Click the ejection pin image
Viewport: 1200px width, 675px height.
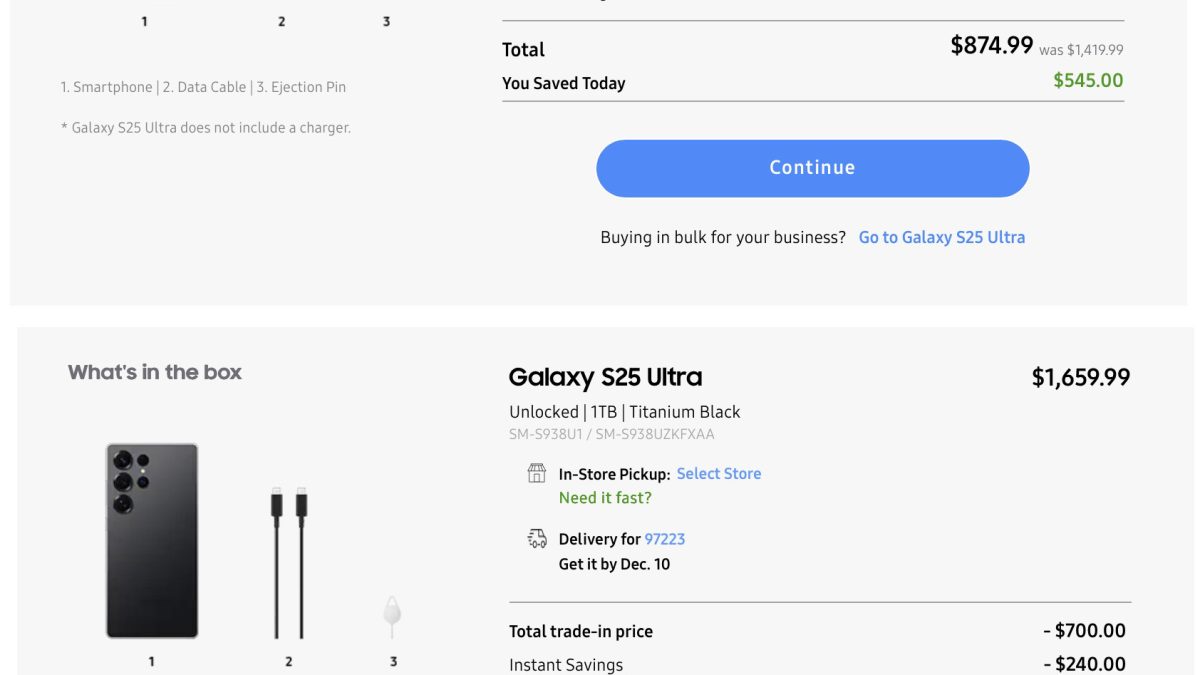[x=393, y=617]
